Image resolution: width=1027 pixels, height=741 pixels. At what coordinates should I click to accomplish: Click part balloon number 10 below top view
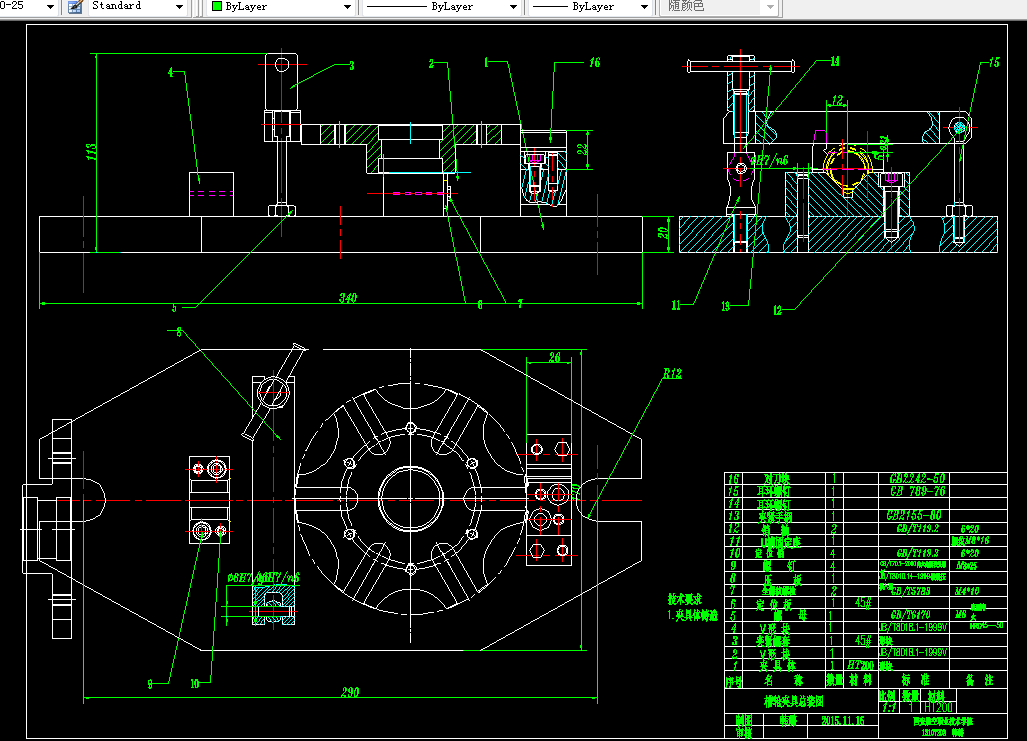(x=195, y=684)
